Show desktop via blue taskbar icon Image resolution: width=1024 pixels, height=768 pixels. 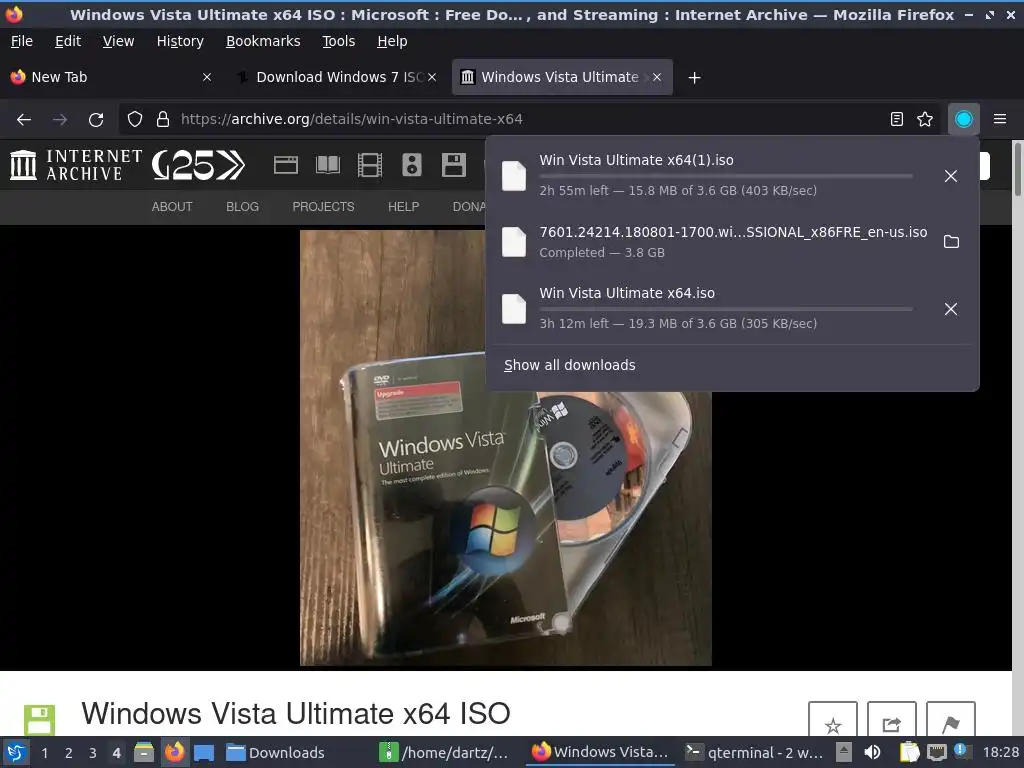(204, 753)
